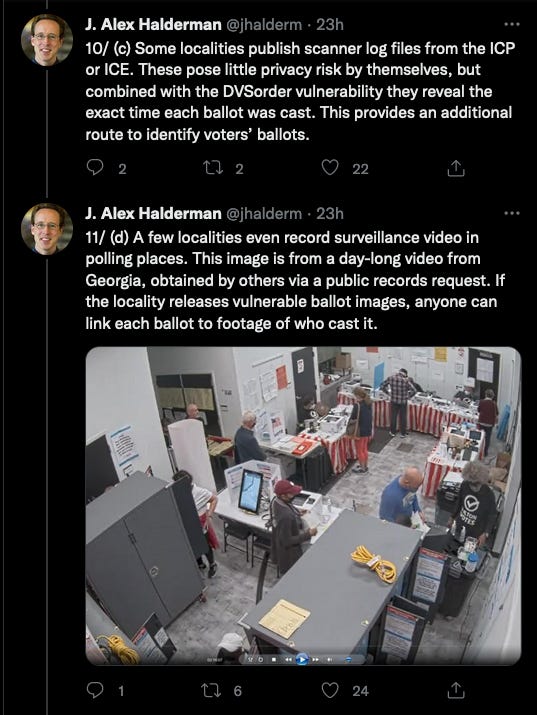Like the tweet about DVSorder vulnerability

point(330,168)
